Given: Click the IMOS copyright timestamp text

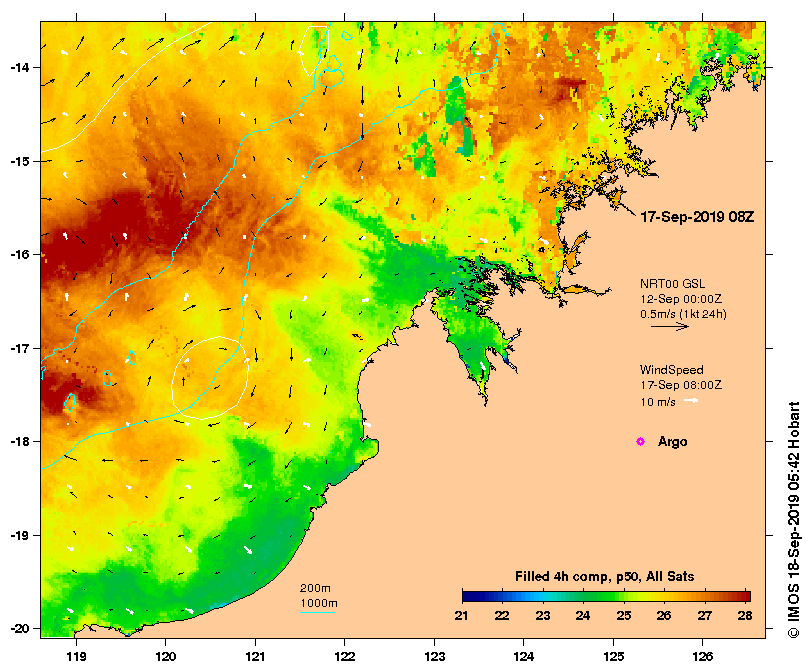Looking at the screenshot, I should click(794, 520).
